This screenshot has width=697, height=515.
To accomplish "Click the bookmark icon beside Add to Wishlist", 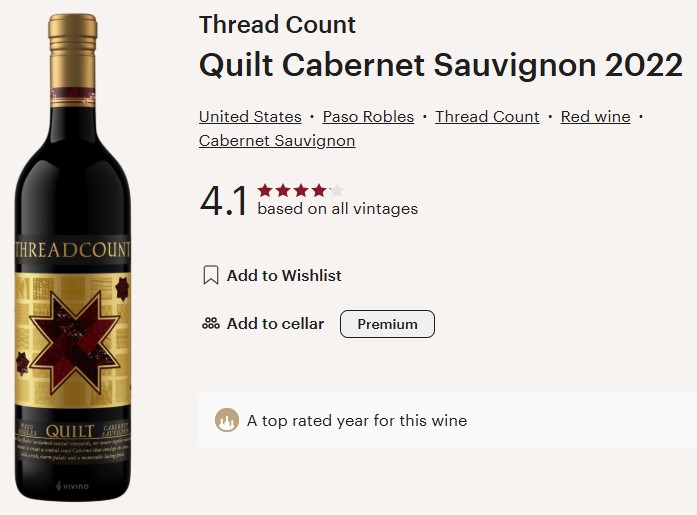I will pos(210,275).
